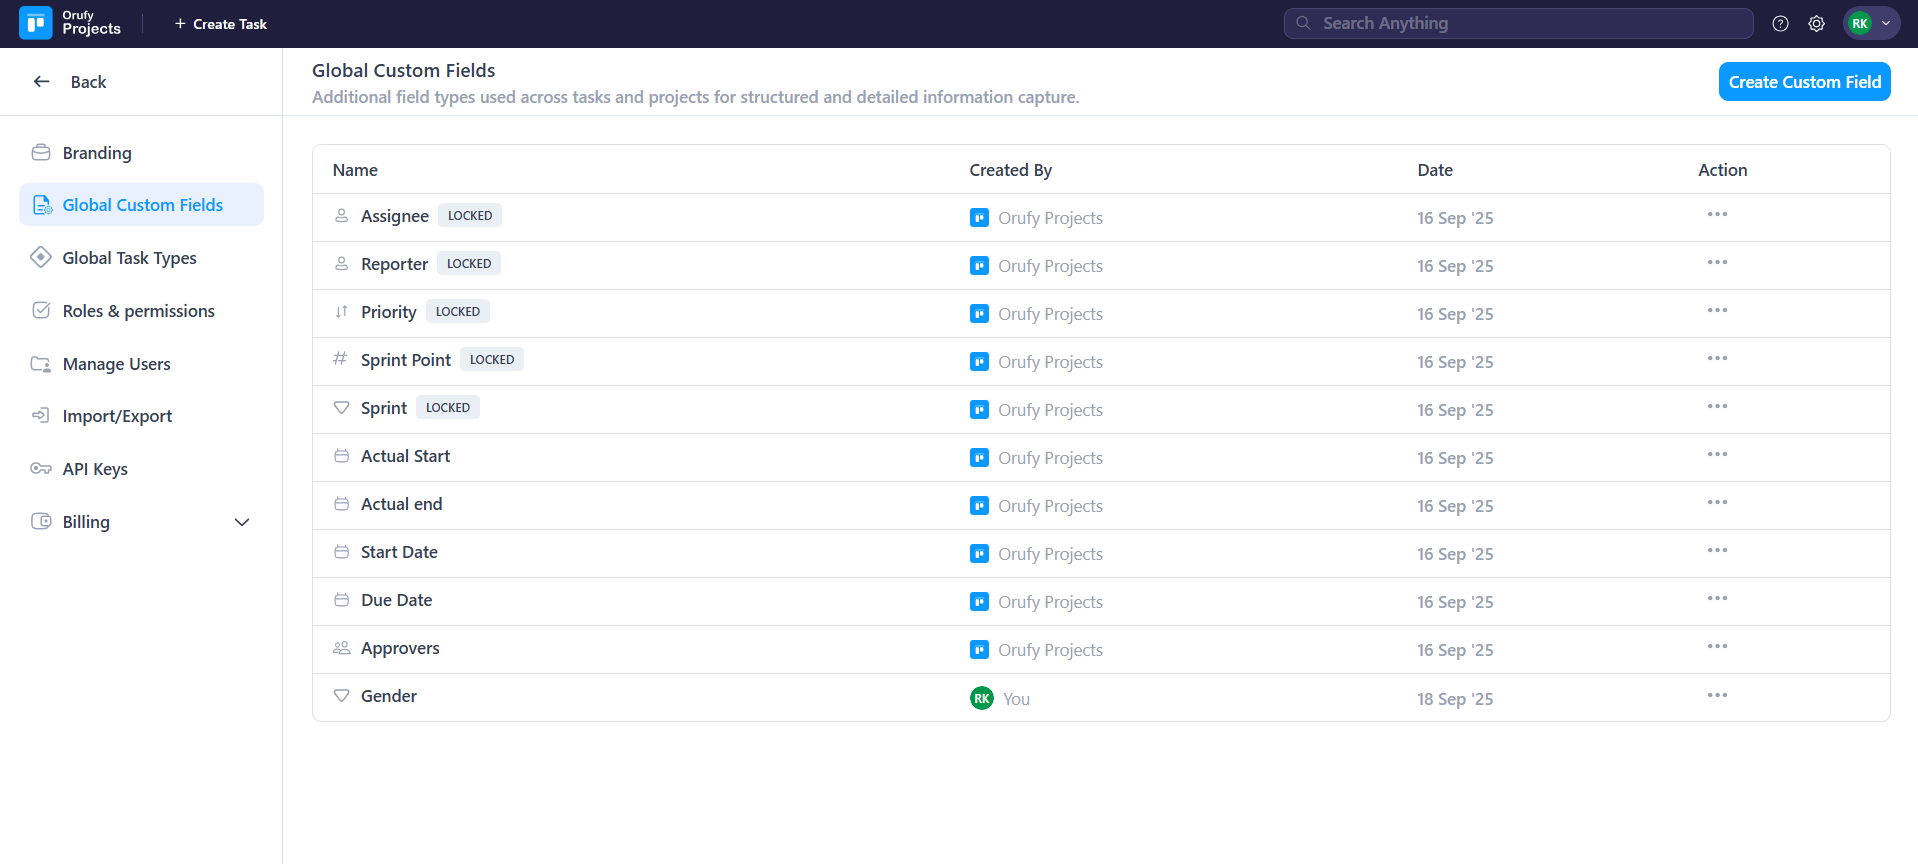1918x864 pixels.
Task: Focus the Search Anything field
Action: (x=1518, y=24)
